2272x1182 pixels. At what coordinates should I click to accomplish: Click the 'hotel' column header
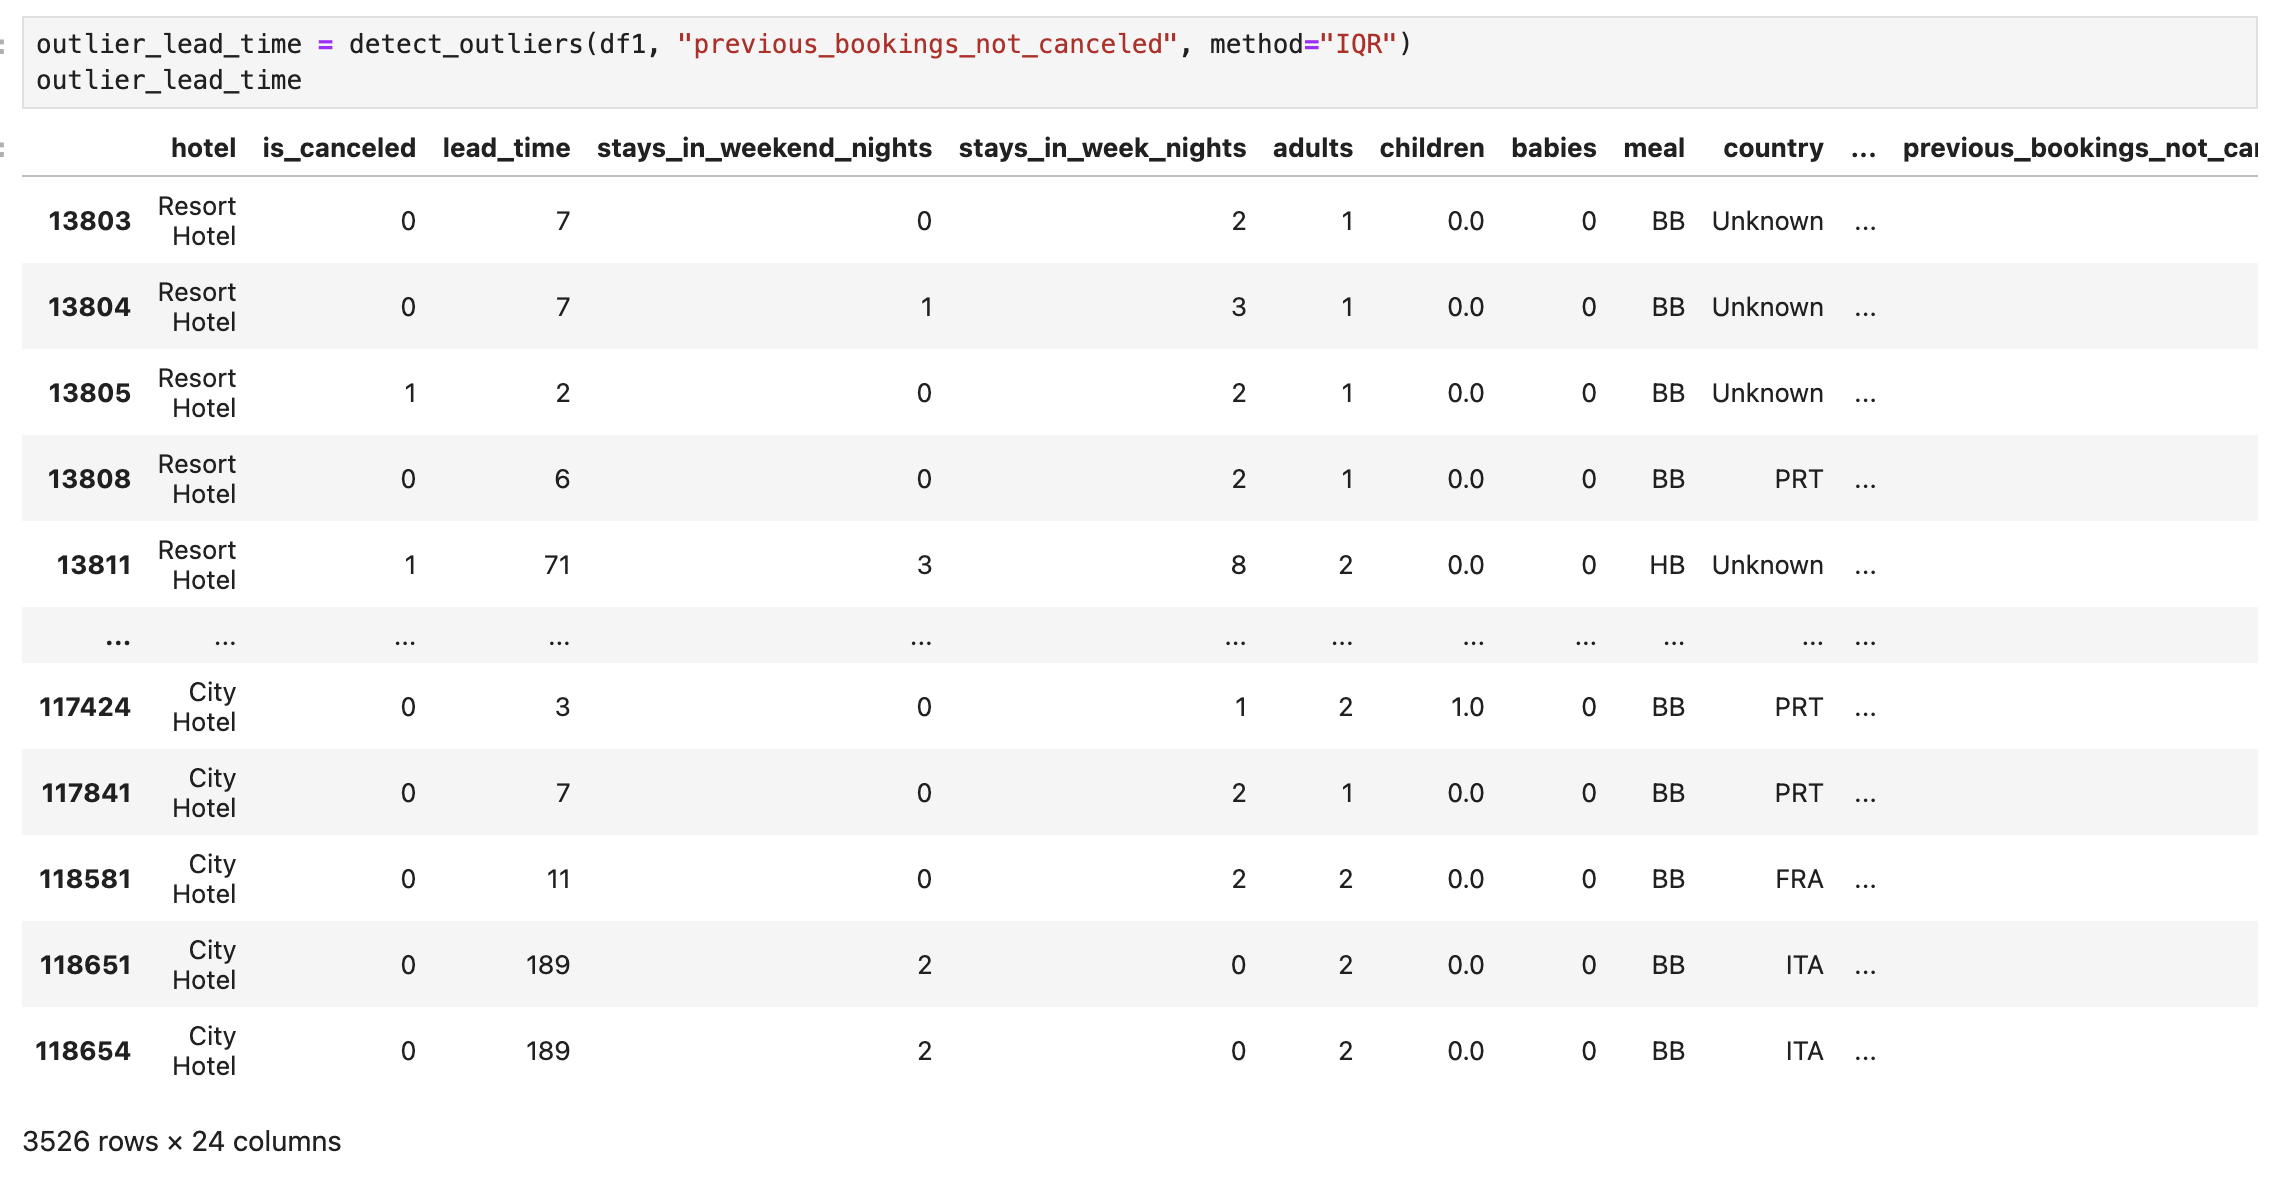[203, 148]
